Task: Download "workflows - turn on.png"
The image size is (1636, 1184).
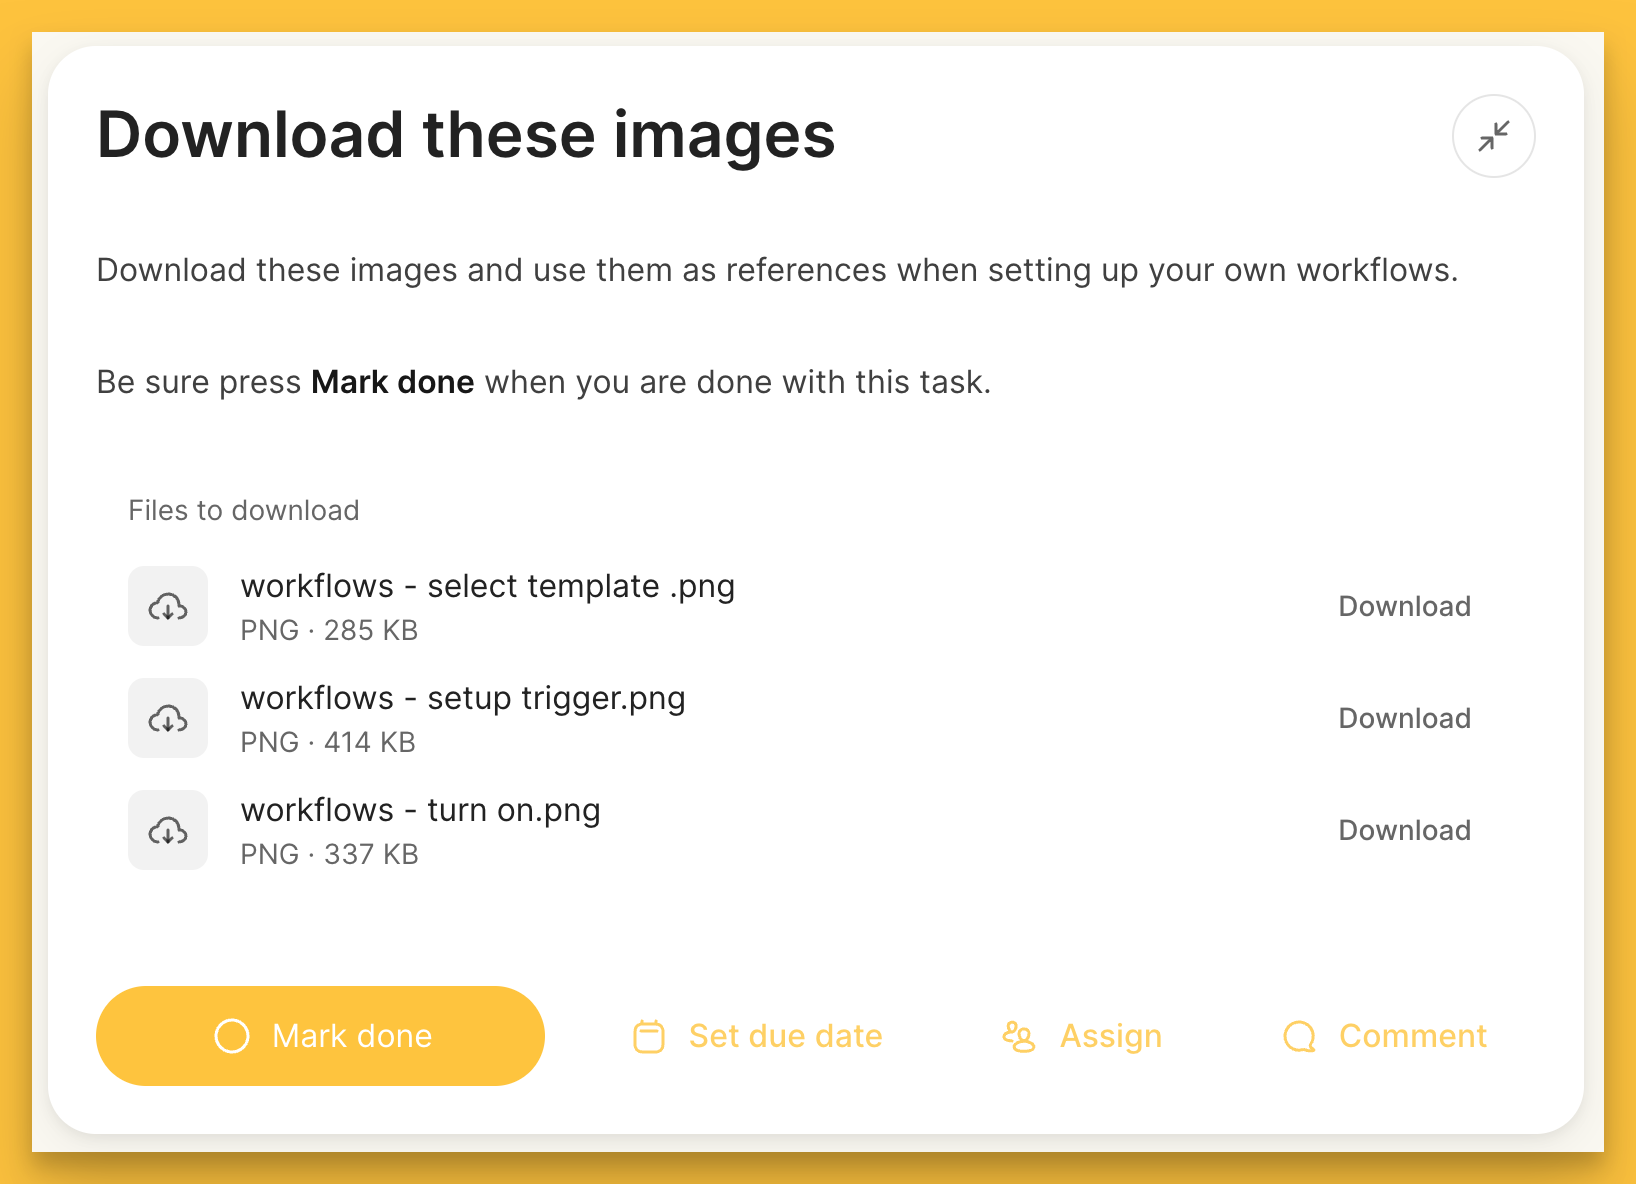Action: pos(1404,830)
